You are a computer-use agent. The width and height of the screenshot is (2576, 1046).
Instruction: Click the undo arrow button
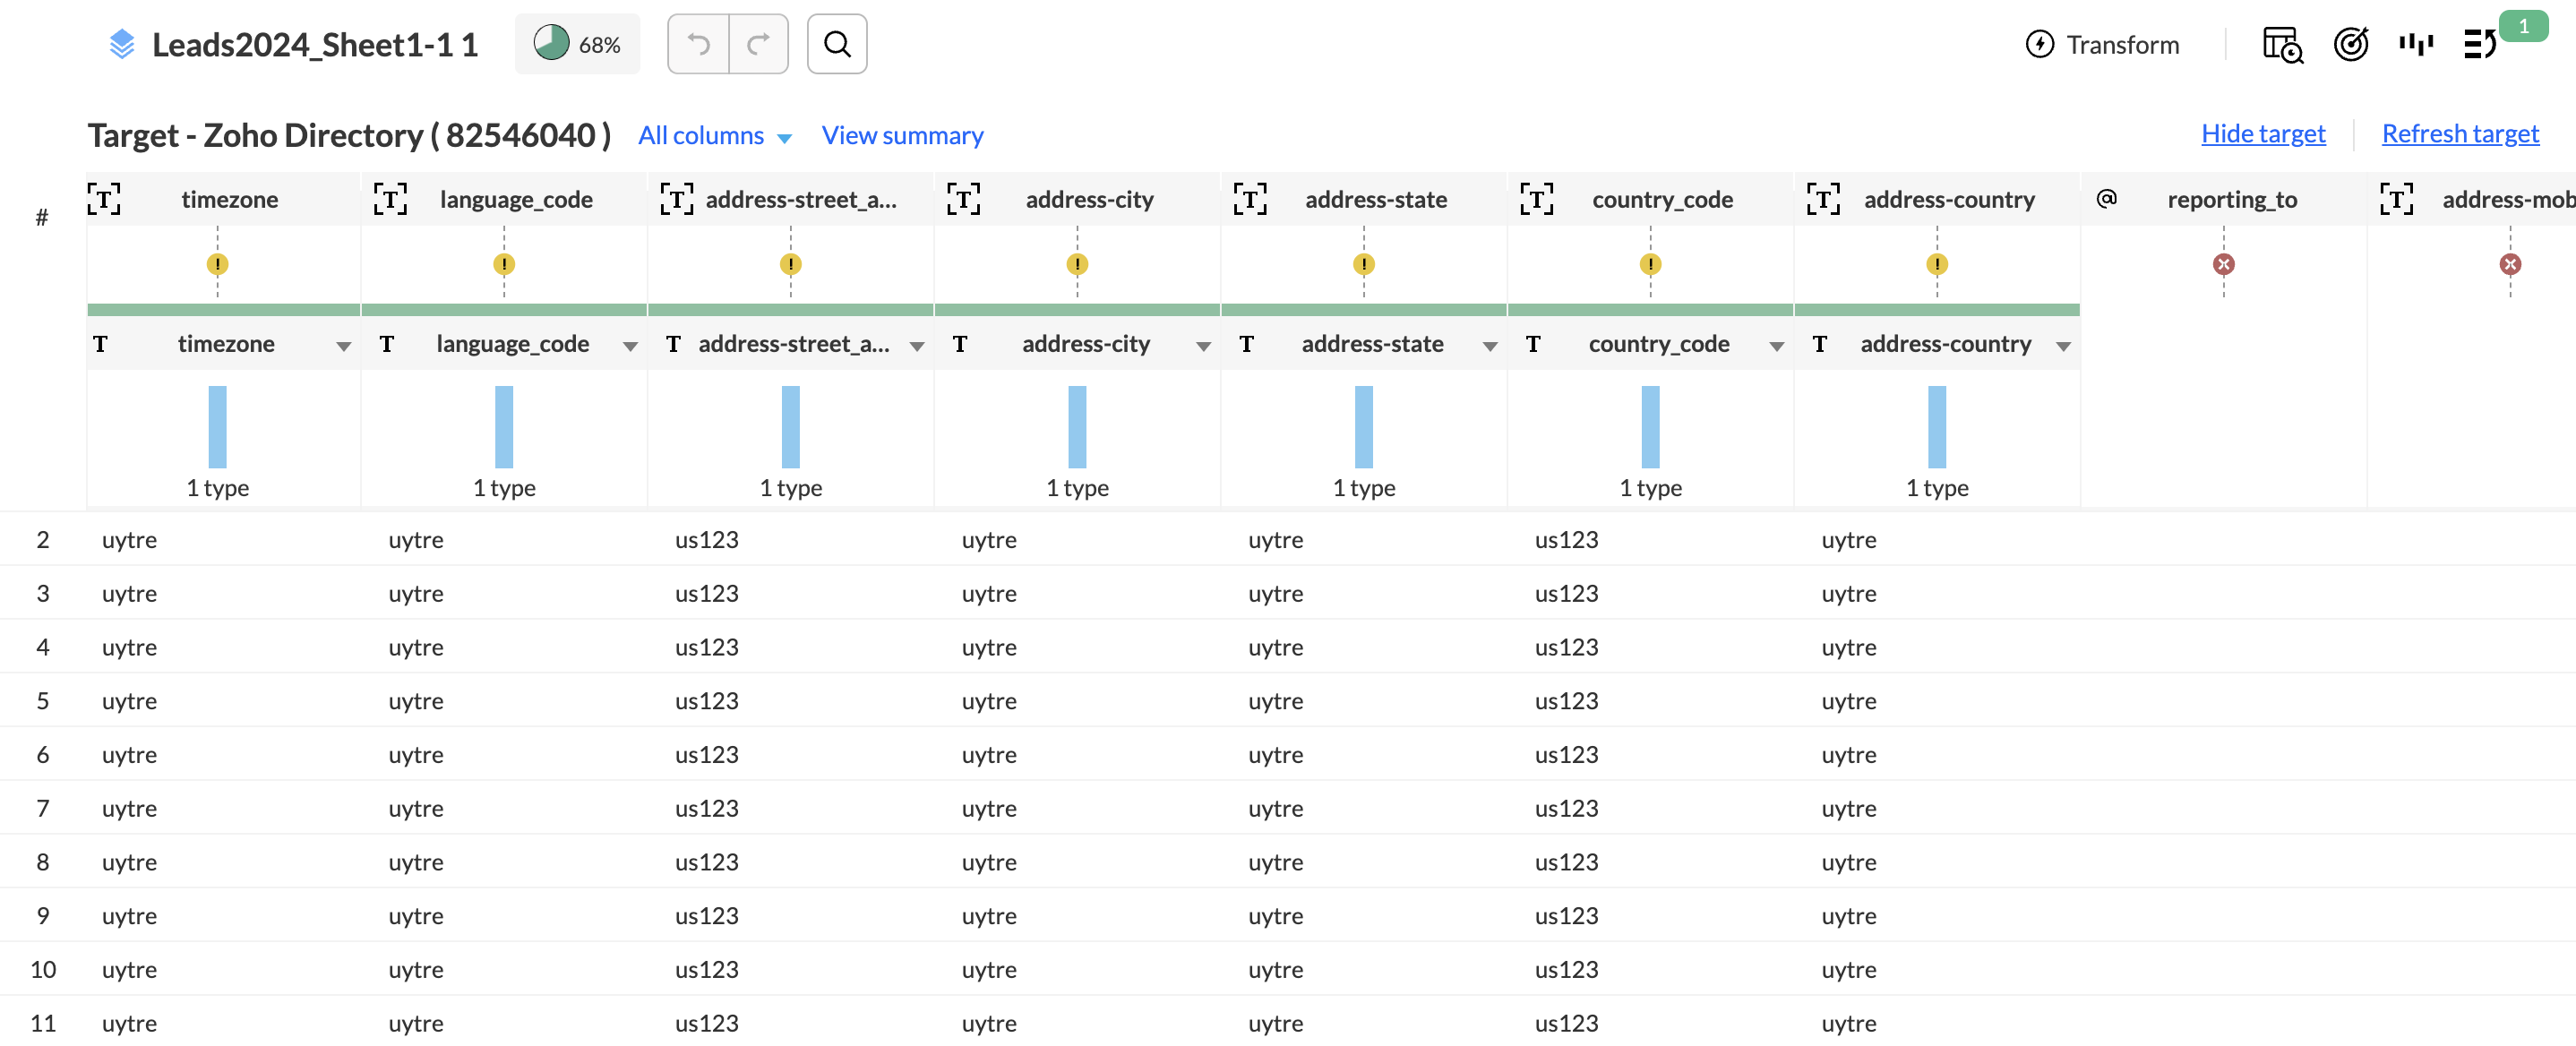[698, 44]
